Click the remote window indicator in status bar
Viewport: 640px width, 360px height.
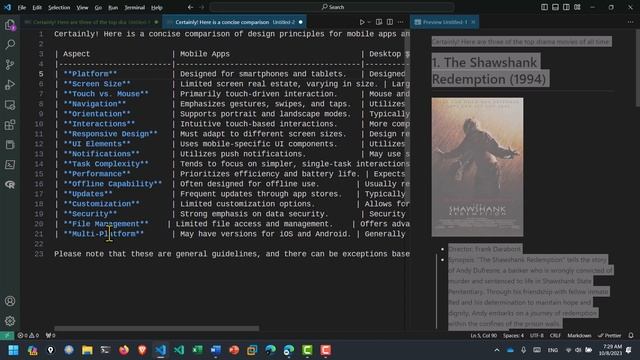(x=7, y=336)
